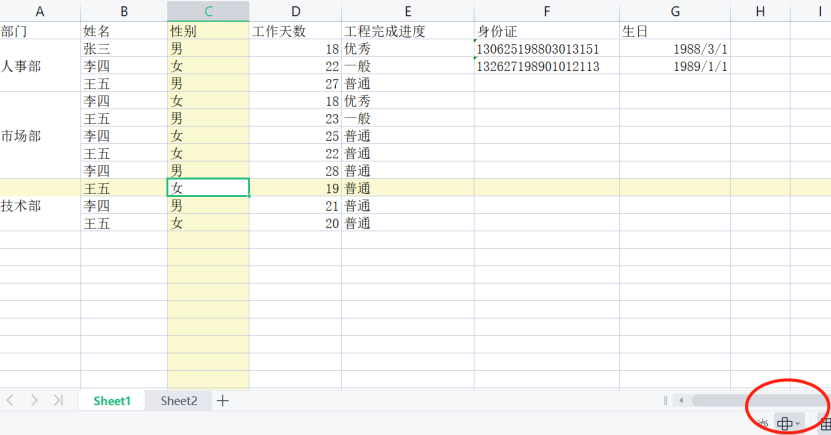Select the 工作天数 header cell

[x=295, y=31]
